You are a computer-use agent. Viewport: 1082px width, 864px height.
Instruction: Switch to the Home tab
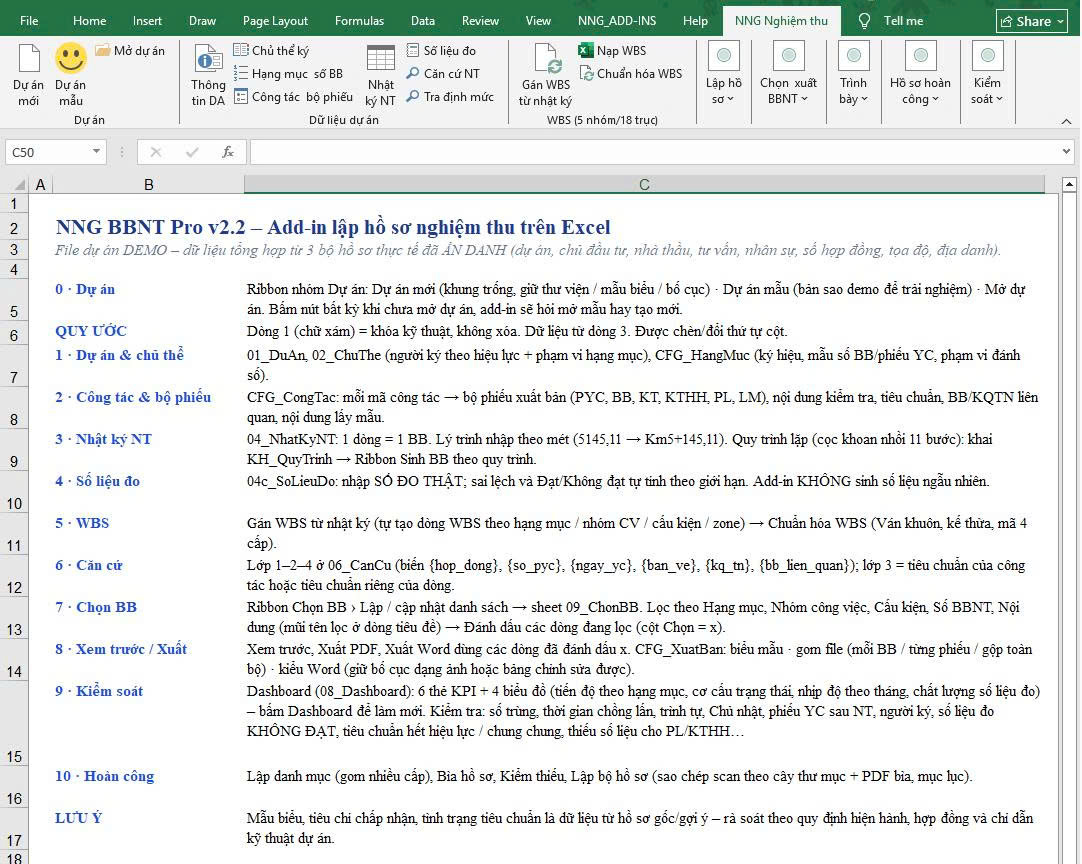90,21
